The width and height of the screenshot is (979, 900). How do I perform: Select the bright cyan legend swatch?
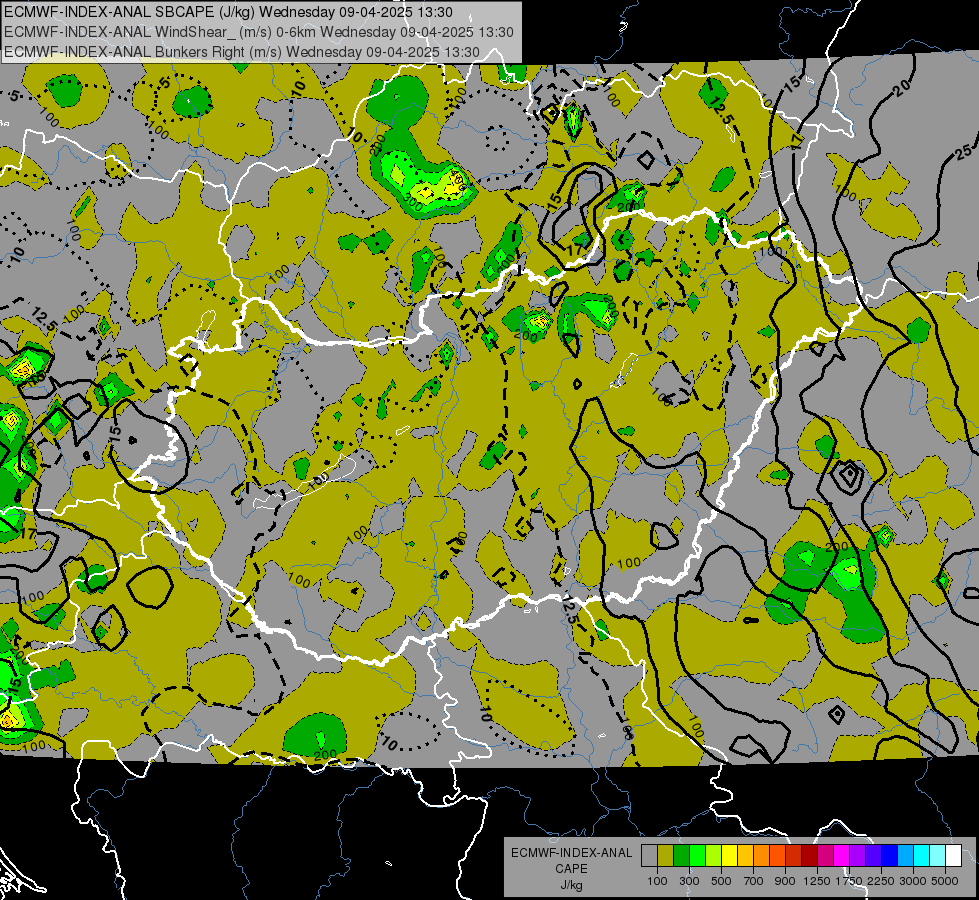click(922, 855)
